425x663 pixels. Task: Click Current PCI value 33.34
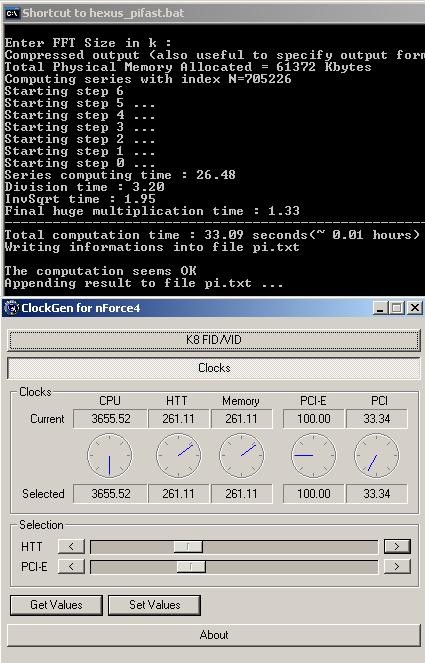377,419
